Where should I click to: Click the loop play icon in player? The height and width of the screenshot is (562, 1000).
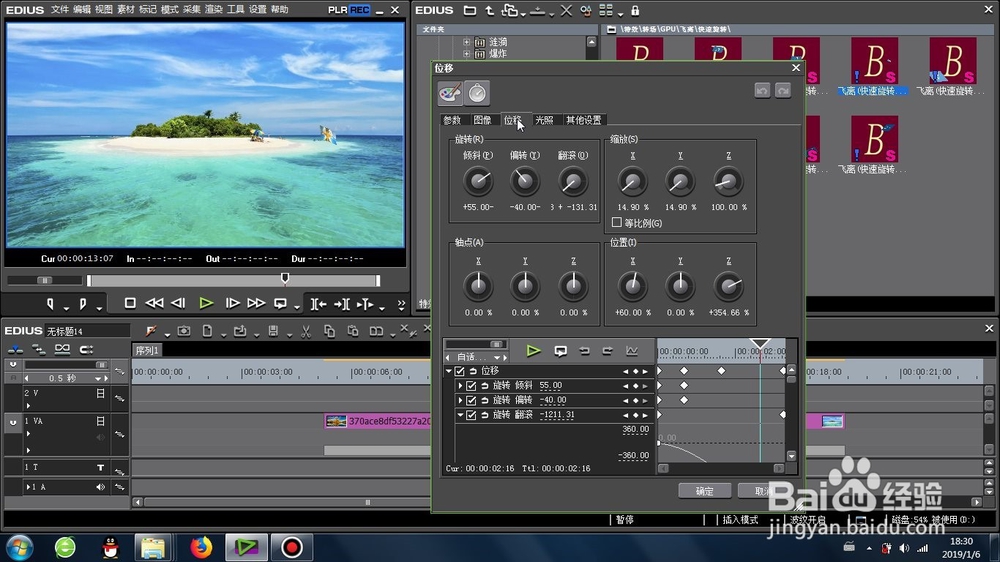(x=280, y=304)
